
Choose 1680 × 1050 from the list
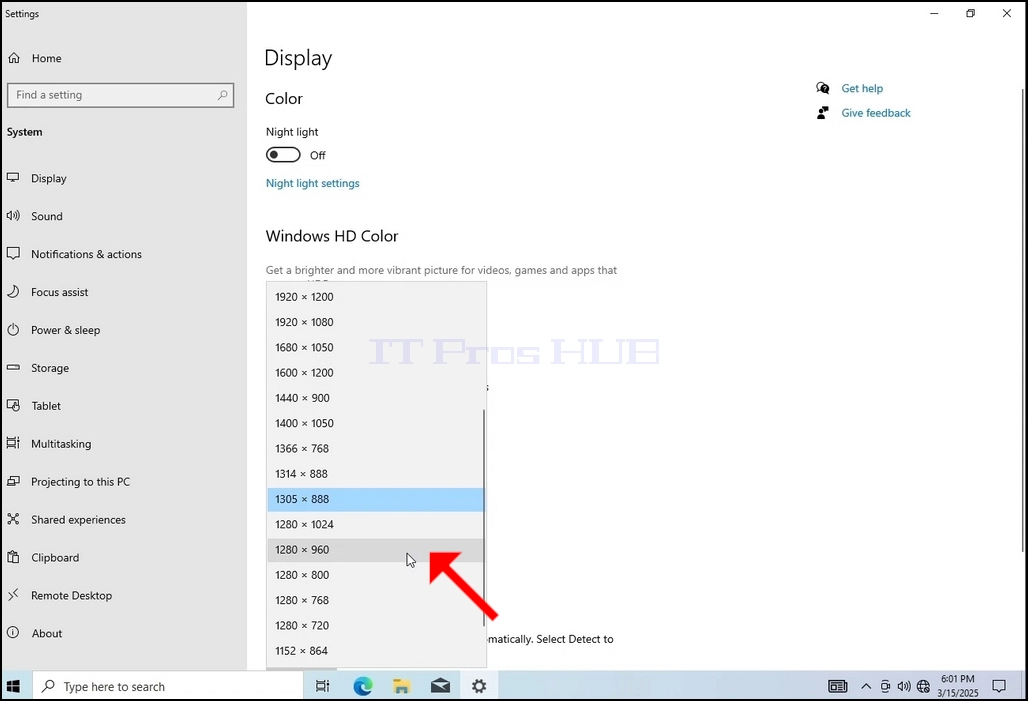[x=375, y=348]
